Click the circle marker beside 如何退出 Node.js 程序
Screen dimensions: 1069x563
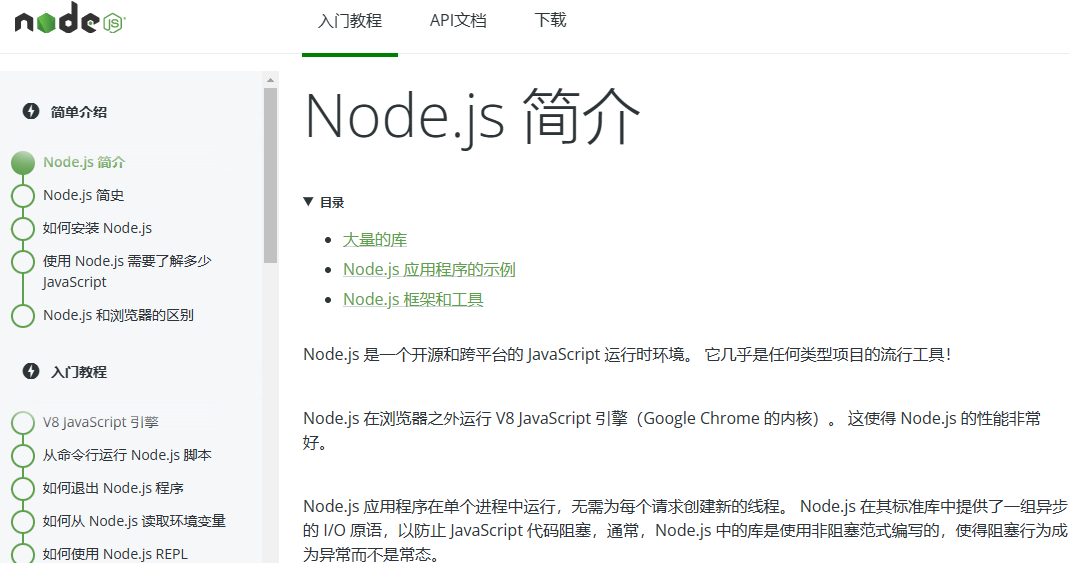pos(23,489)
